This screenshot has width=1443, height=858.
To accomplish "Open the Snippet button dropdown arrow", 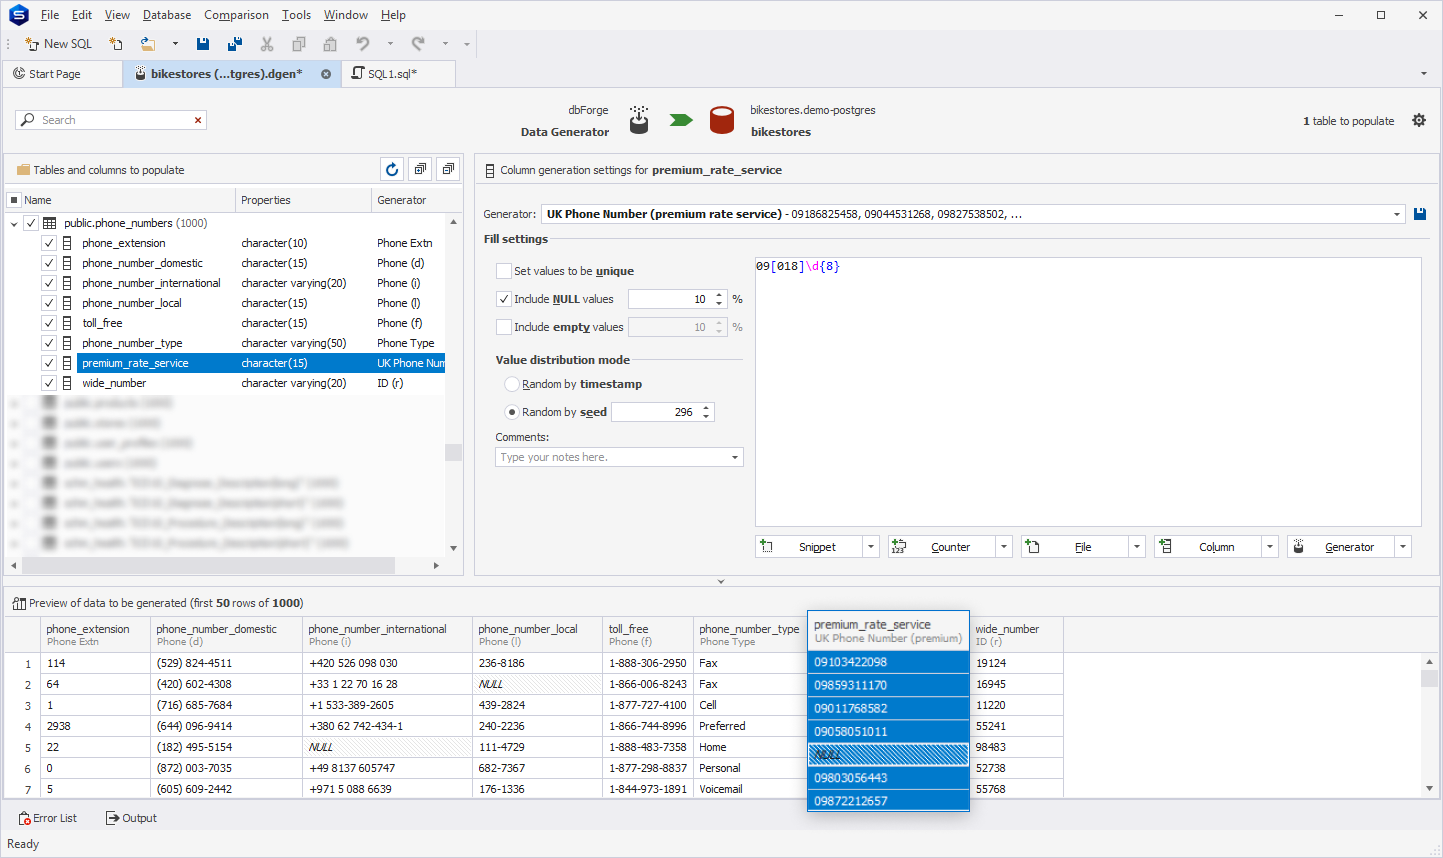I will (871, 547).
